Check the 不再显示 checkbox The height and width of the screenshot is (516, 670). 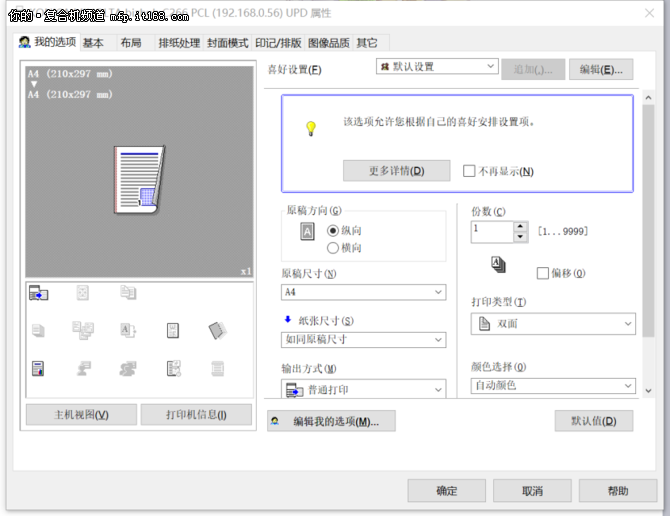[x=469, y=171]
